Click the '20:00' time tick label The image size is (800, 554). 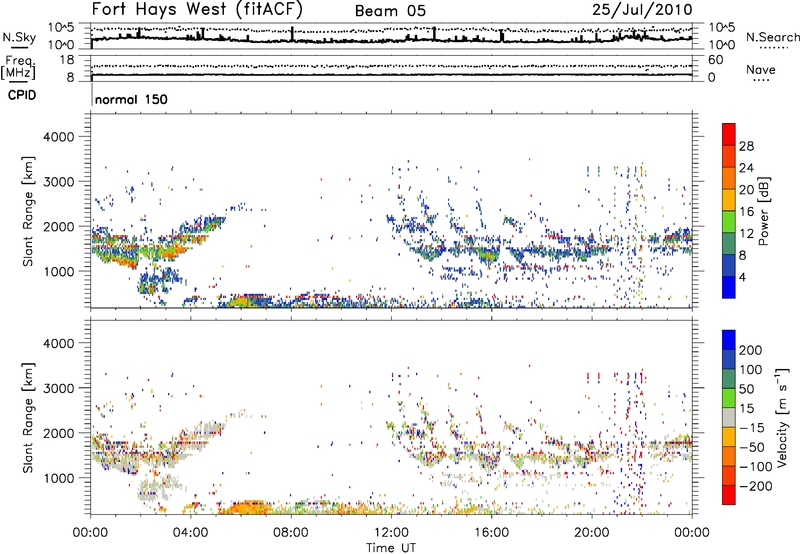592,533
